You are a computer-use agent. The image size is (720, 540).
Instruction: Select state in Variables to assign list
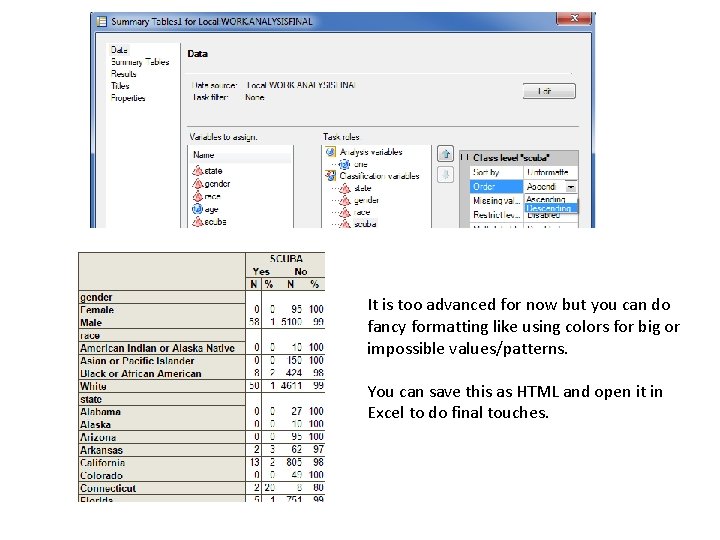click(x=213, y=171)
